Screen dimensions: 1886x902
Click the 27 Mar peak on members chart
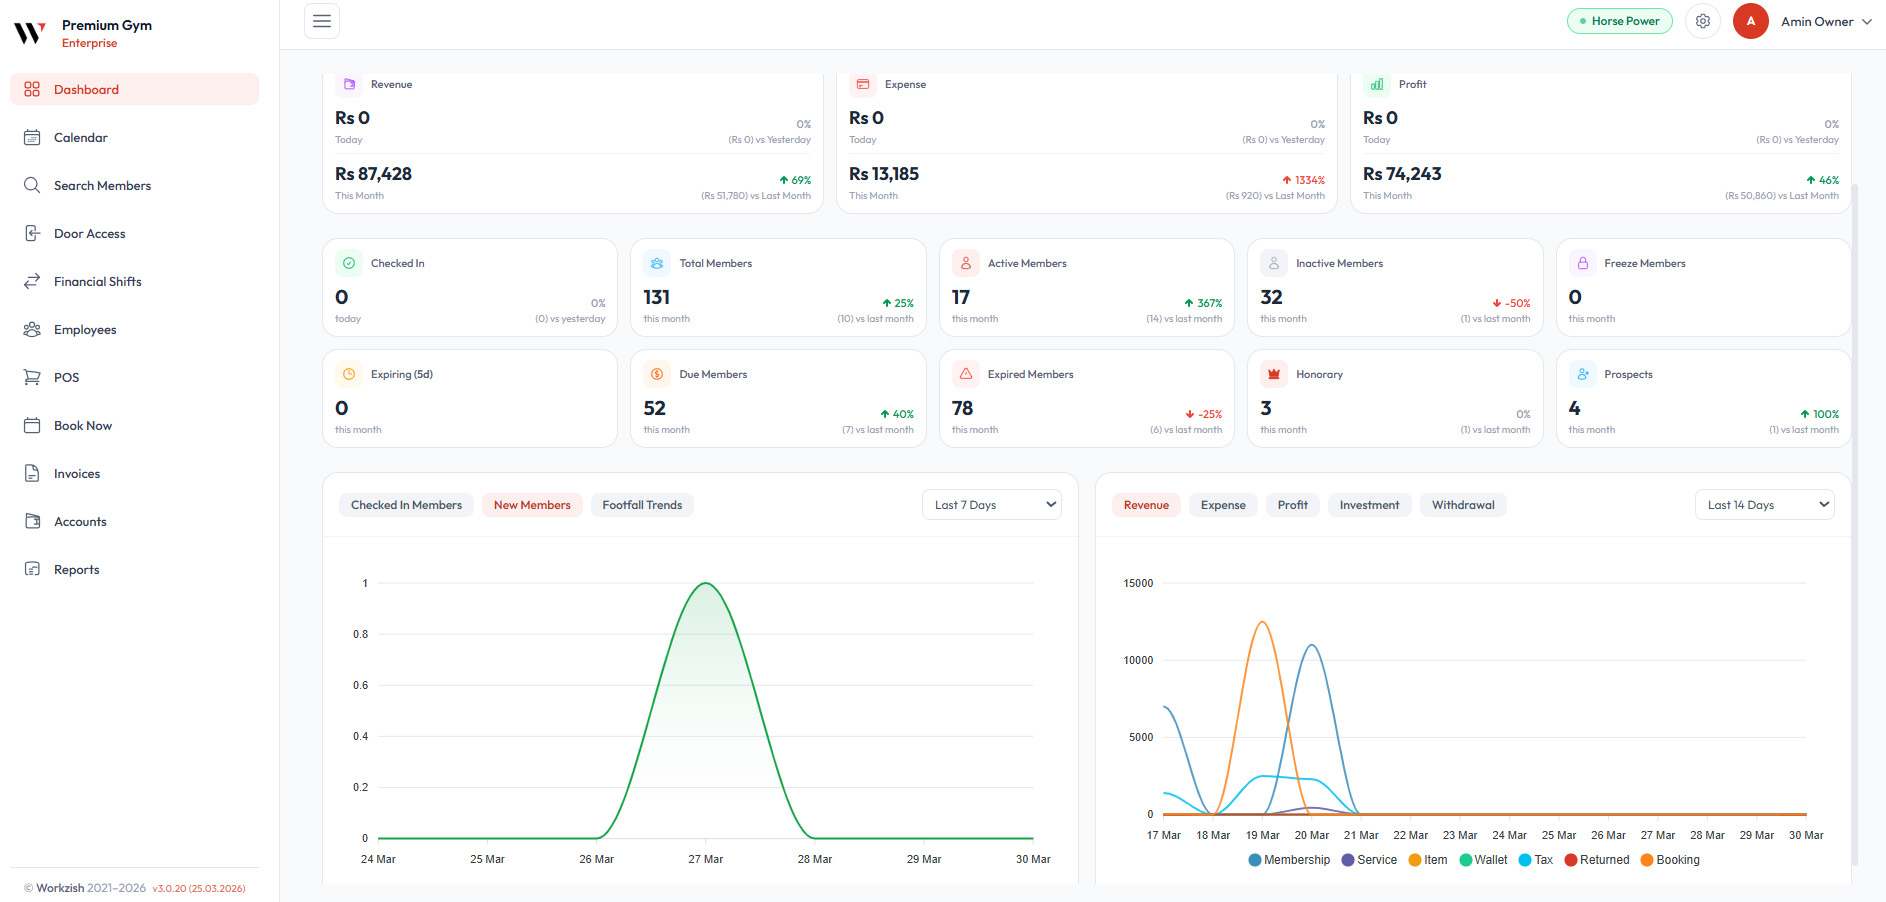pos(706,583)
